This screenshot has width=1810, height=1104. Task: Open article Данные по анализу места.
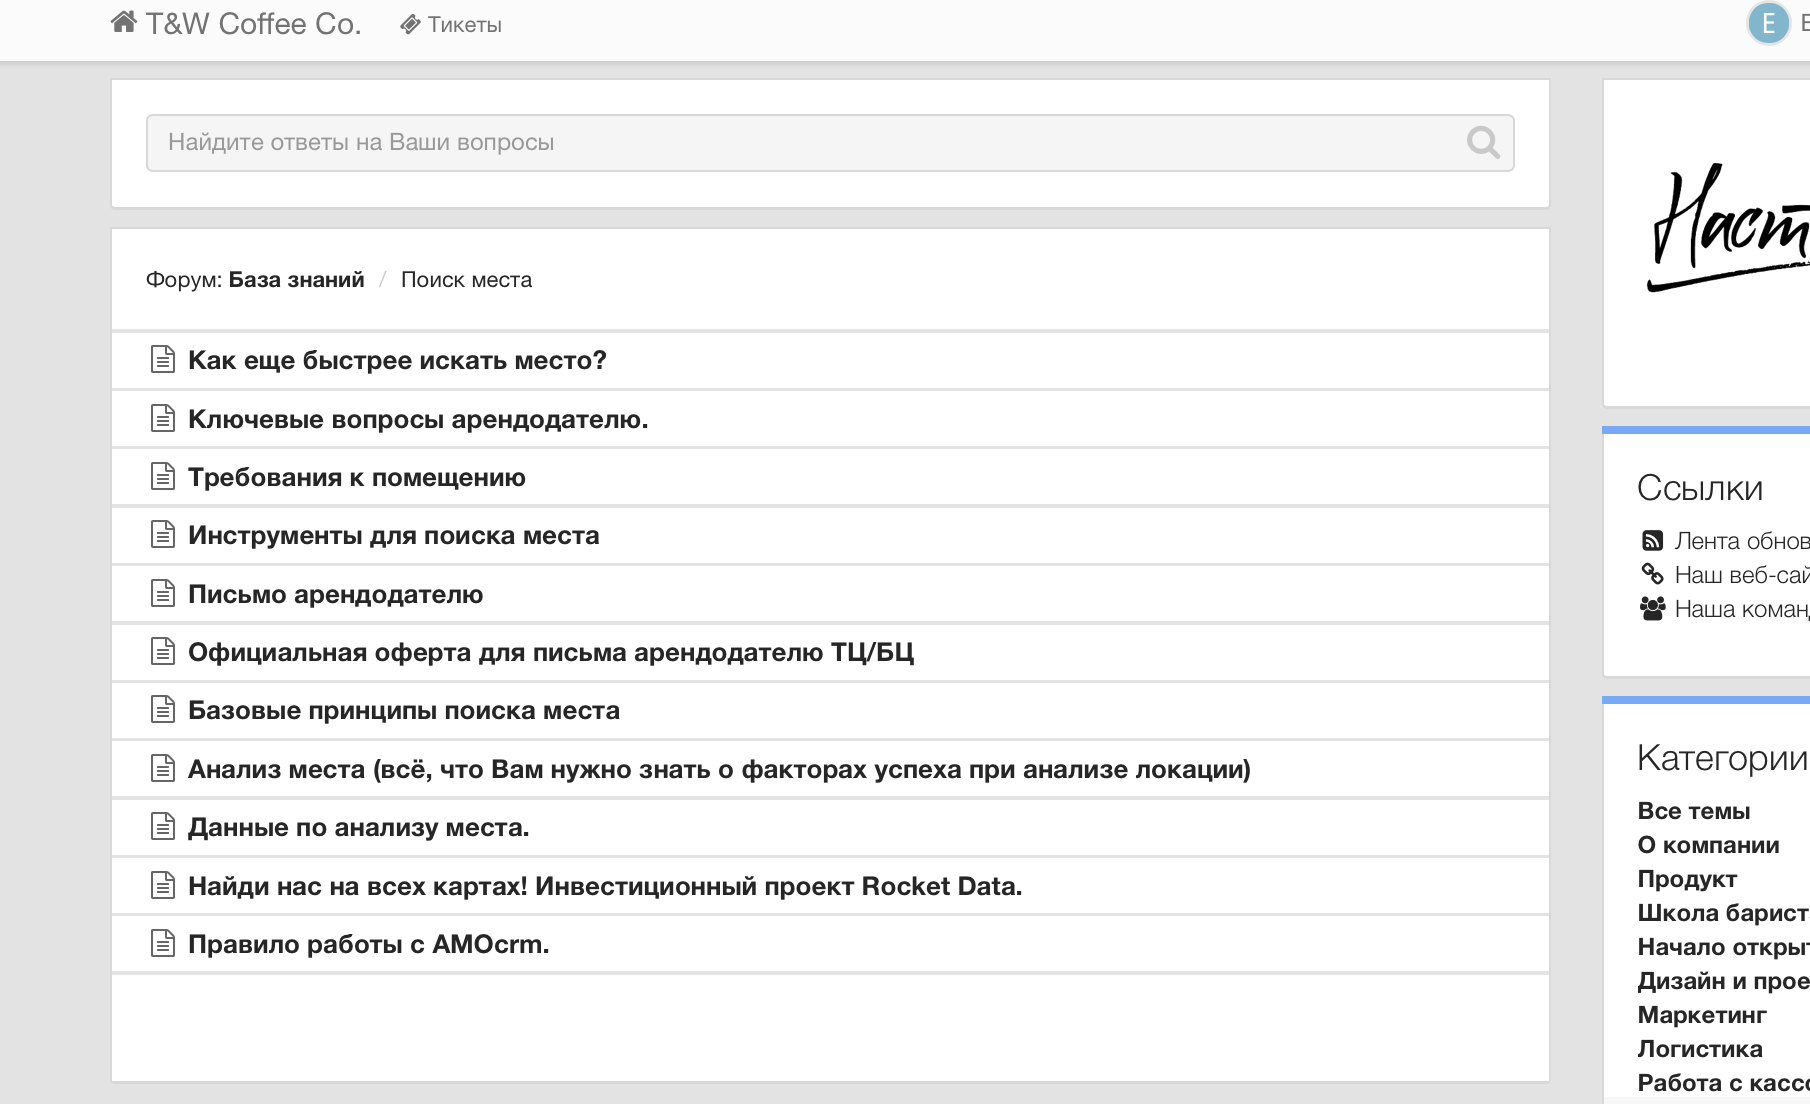359,827
